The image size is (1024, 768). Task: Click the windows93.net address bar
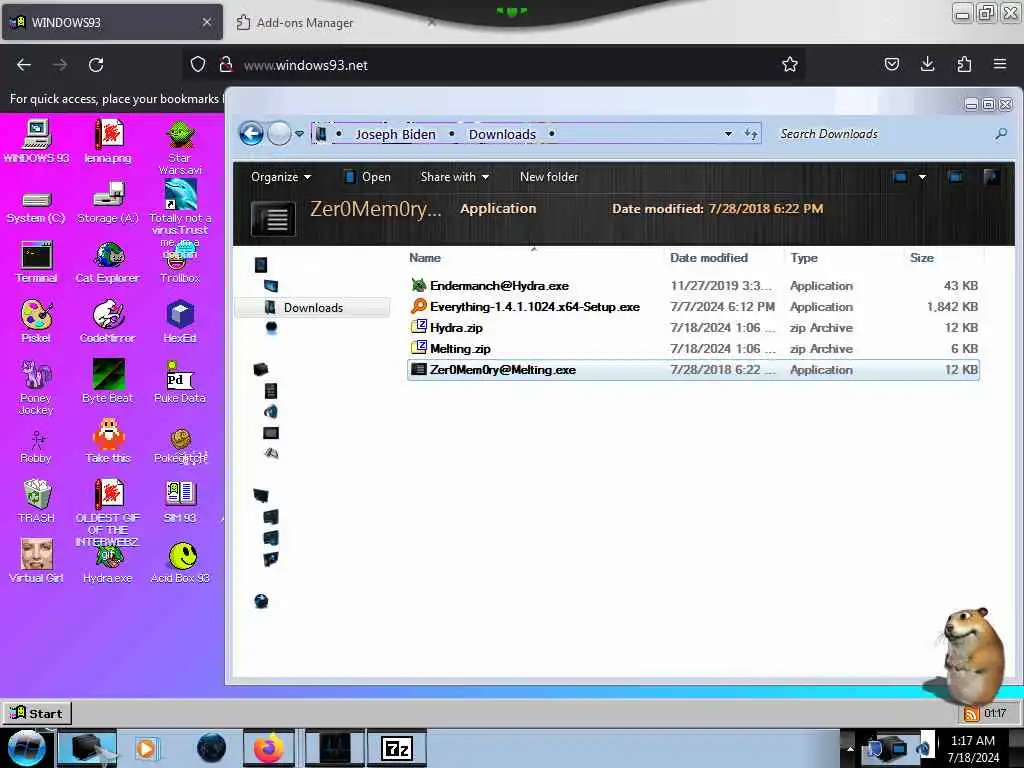point(496,65)
